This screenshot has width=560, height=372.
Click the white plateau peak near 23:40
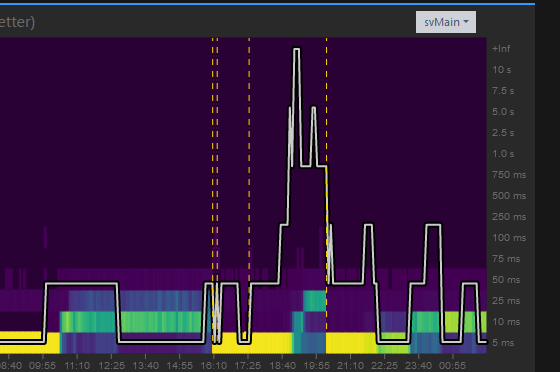[x=433, y=225]
